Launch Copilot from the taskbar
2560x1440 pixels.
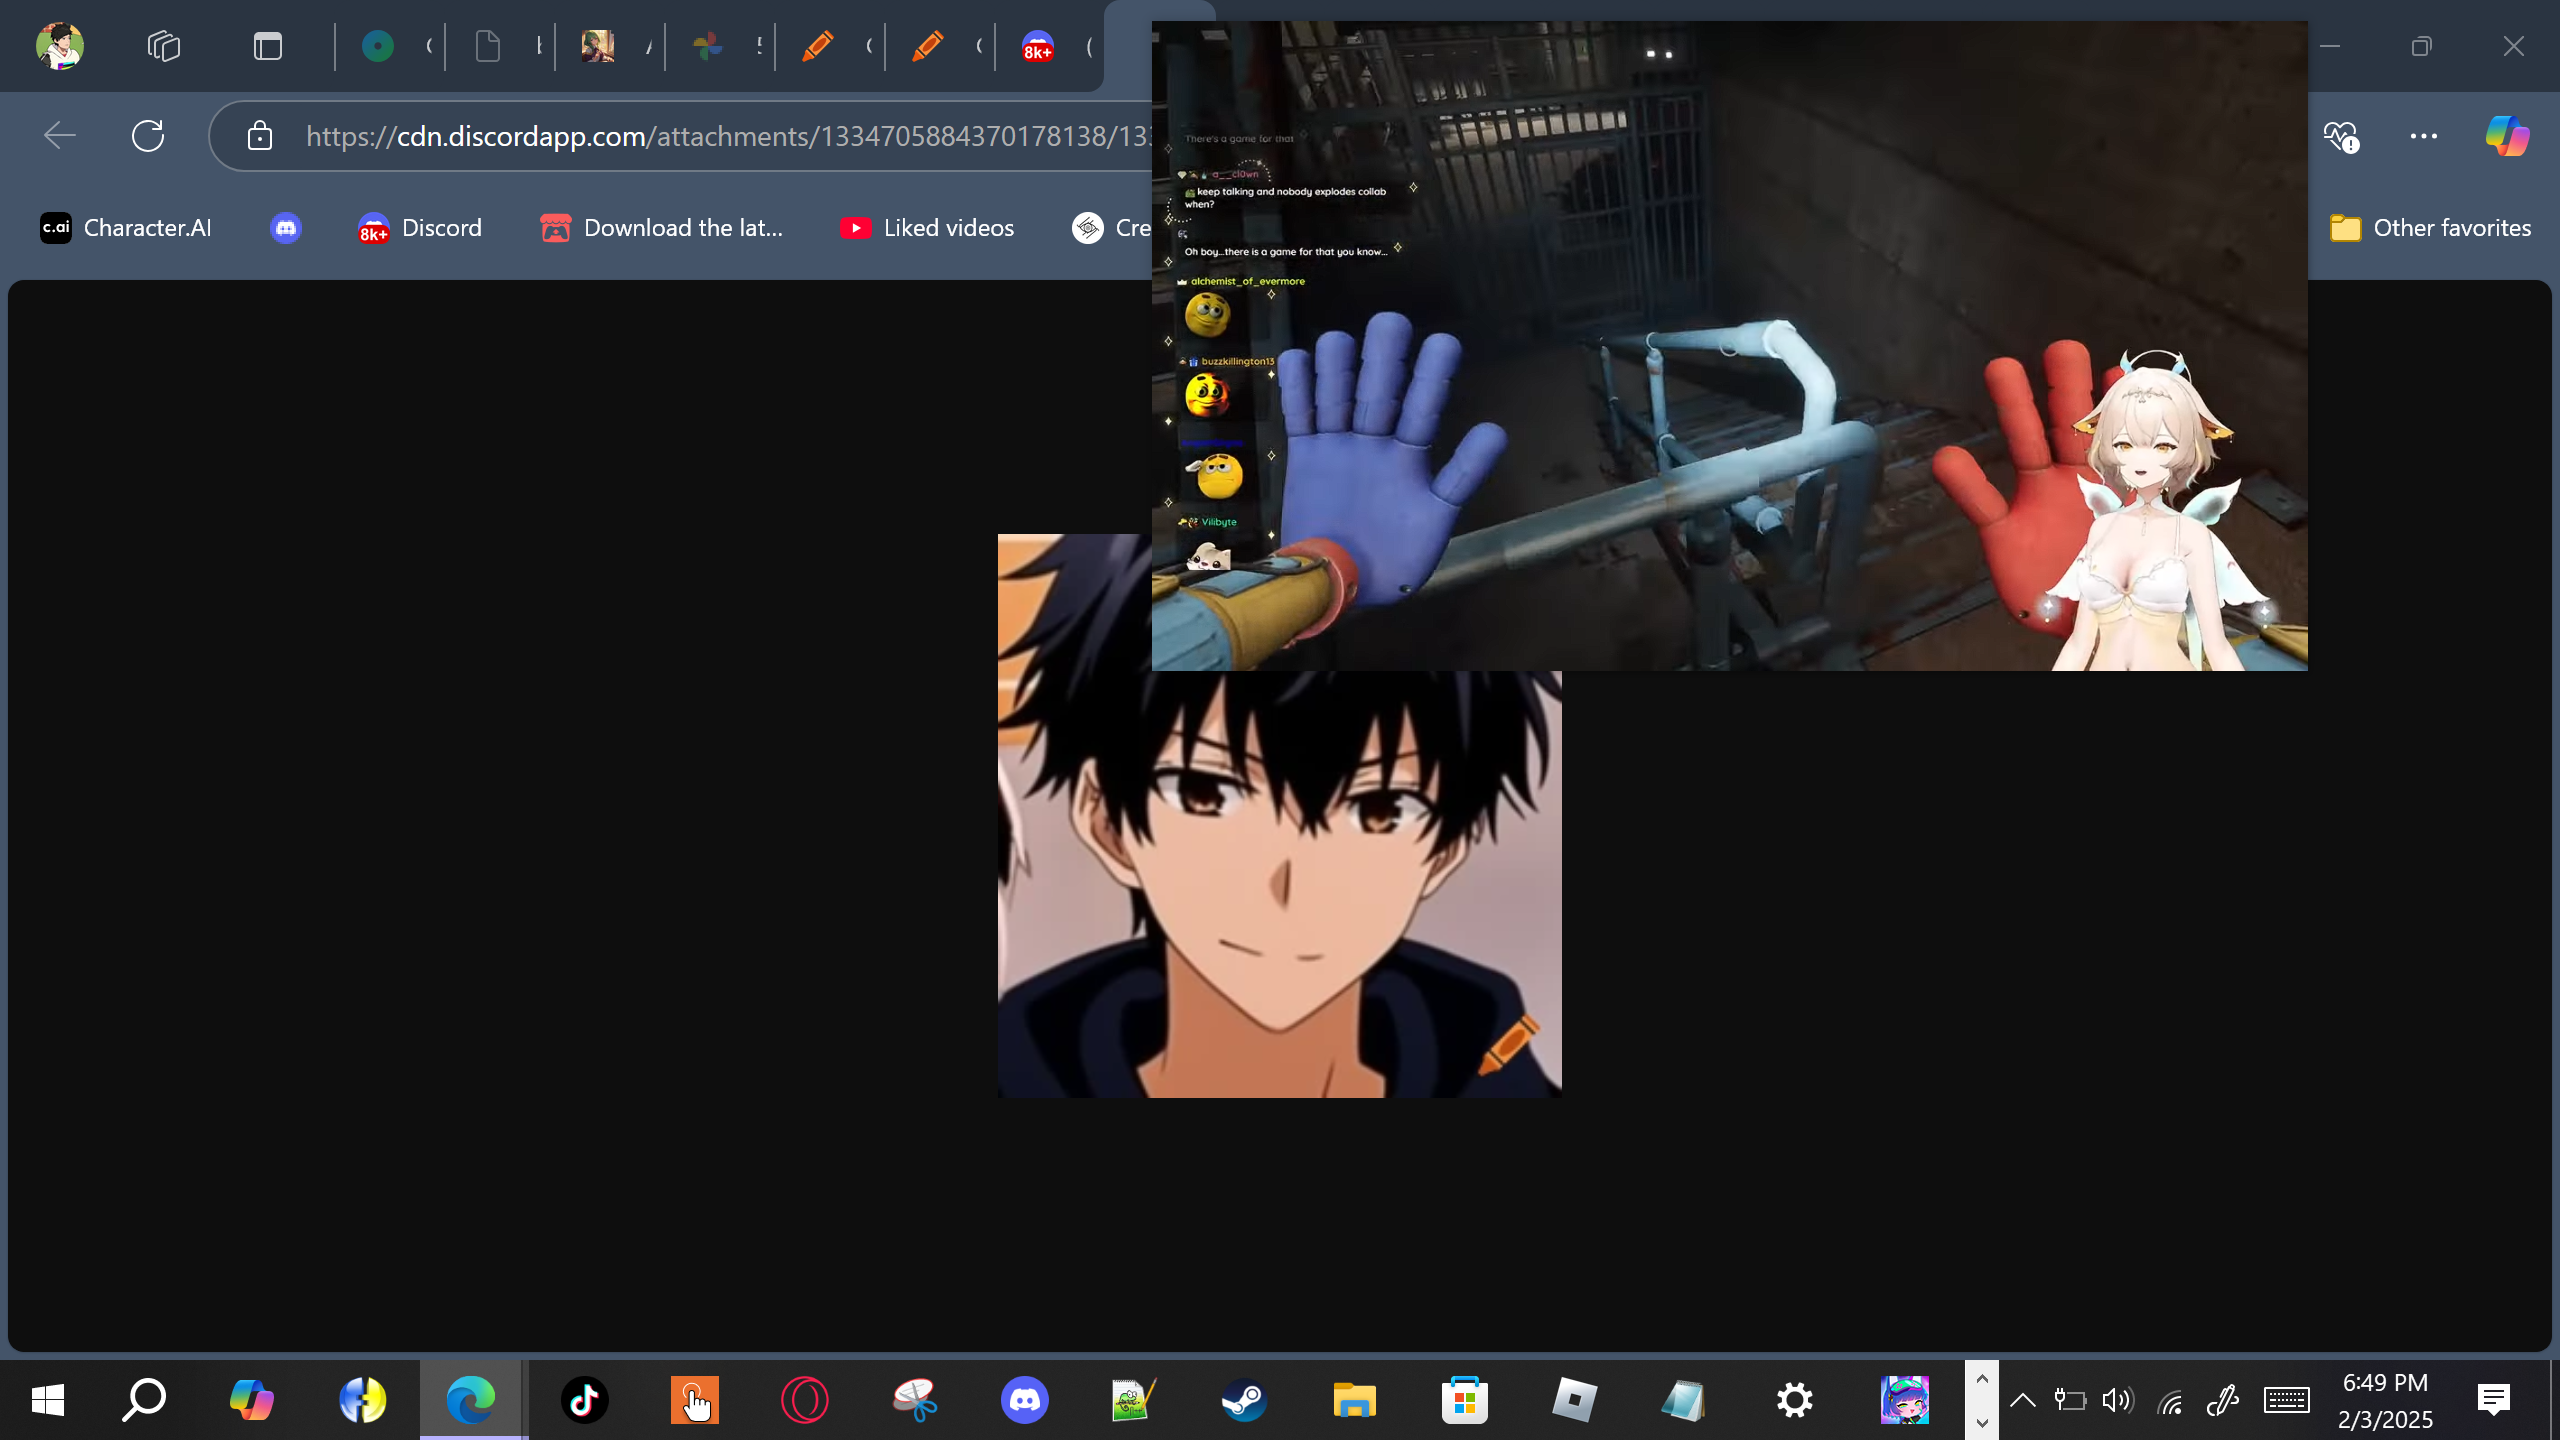pos(252,1400)
